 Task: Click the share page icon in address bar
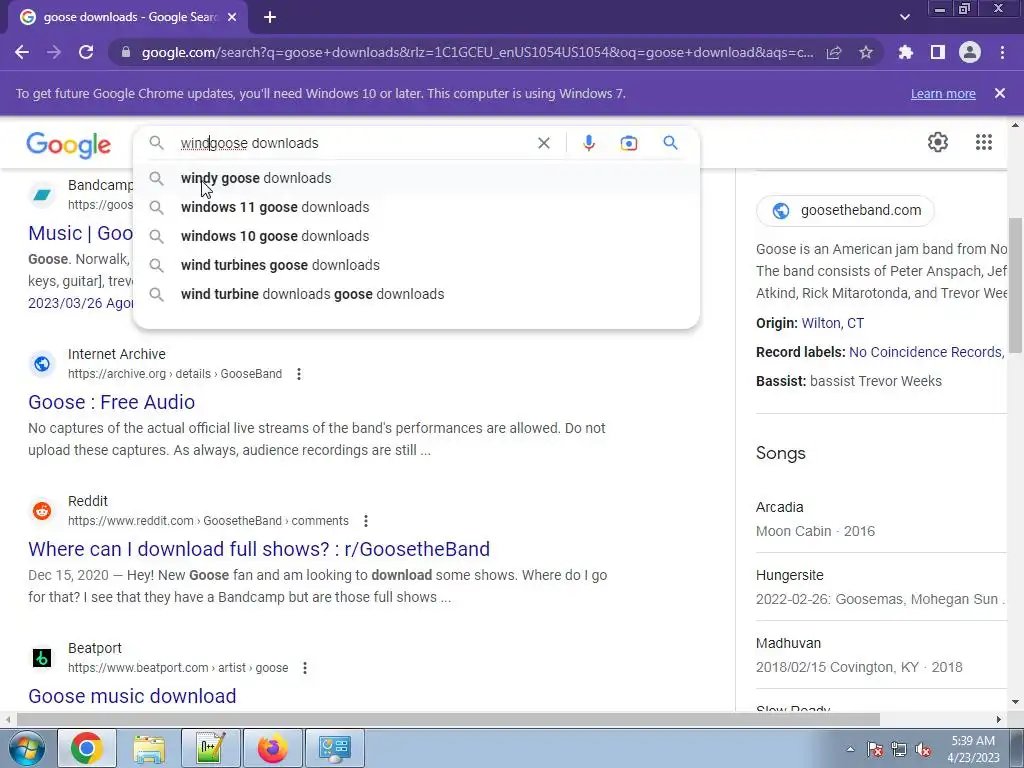[x=834, y=52]
